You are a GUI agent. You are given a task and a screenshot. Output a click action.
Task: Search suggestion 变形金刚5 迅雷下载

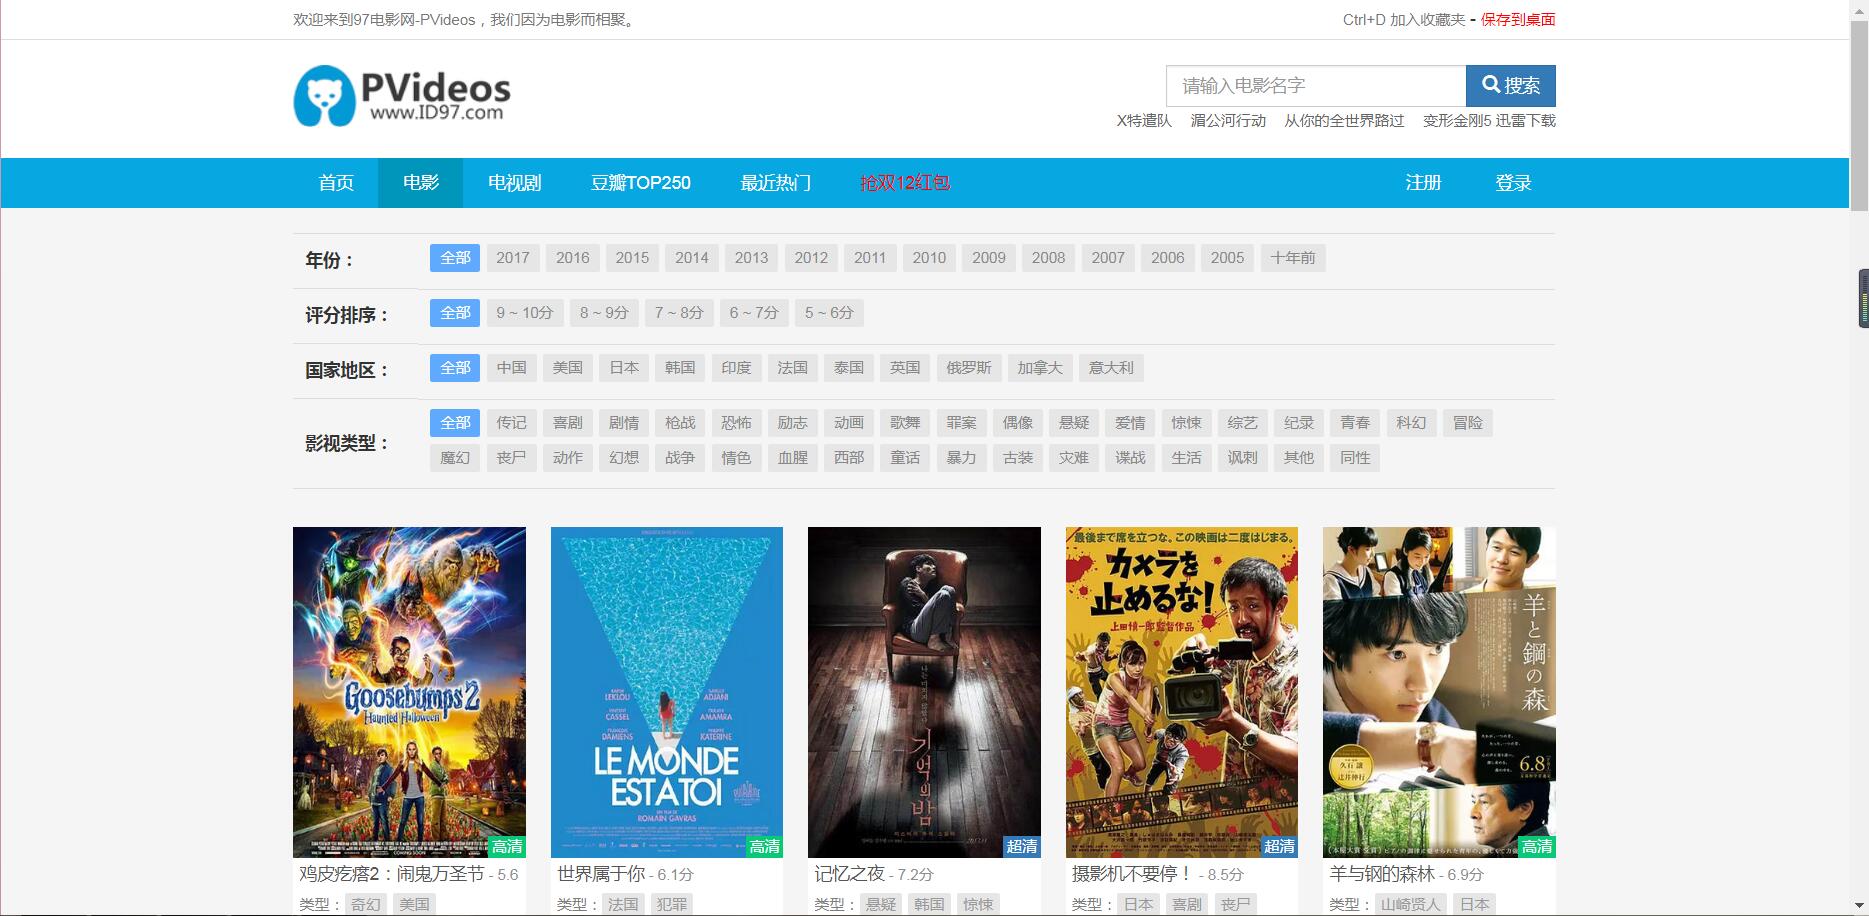click(x=1489, y=121)
